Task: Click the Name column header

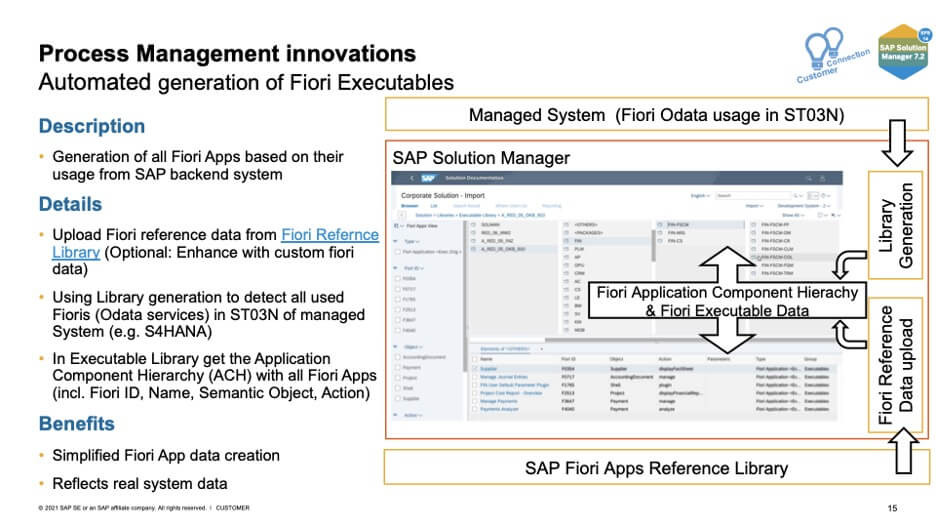Action: pos(487,359)
